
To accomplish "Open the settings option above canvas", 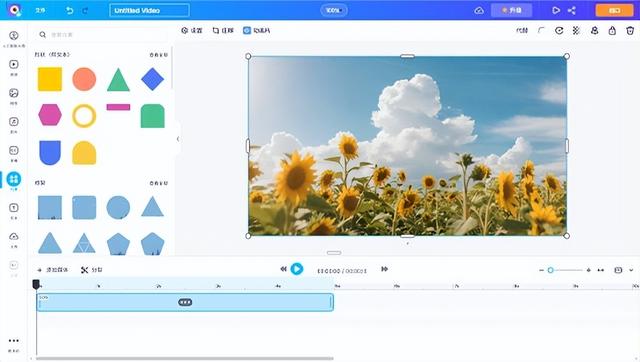I will tap(192, 30).
